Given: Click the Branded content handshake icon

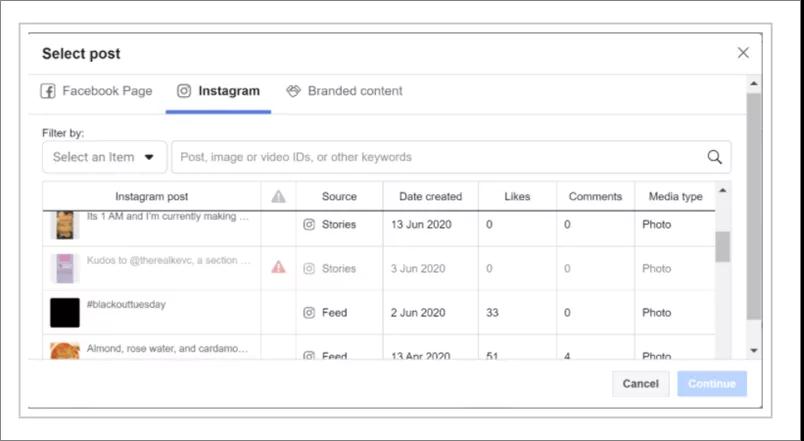Looking at the screenshot, I should click(x=294, y=91).
